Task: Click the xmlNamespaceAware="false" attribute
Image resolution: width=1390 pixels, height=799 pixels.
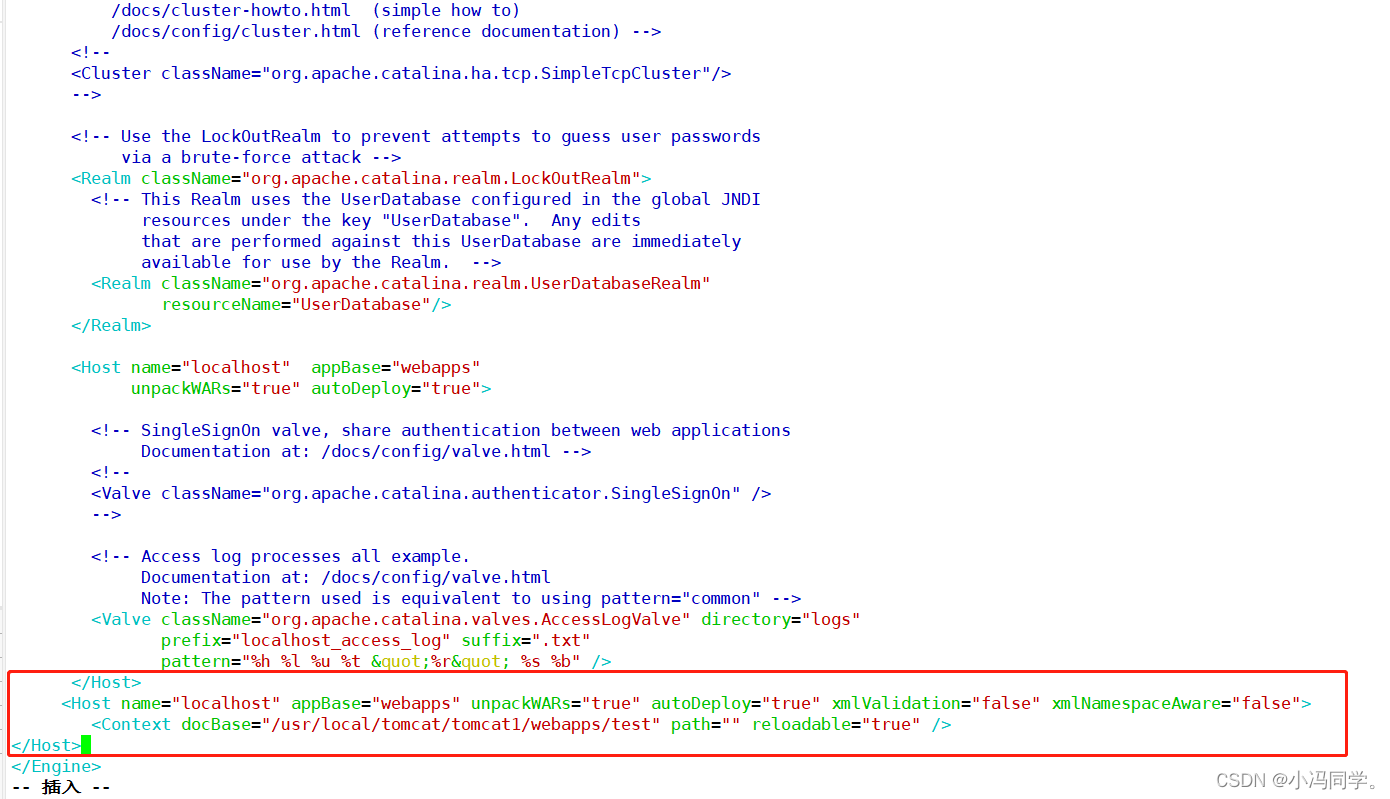Action: click(x=1176, y=703)
